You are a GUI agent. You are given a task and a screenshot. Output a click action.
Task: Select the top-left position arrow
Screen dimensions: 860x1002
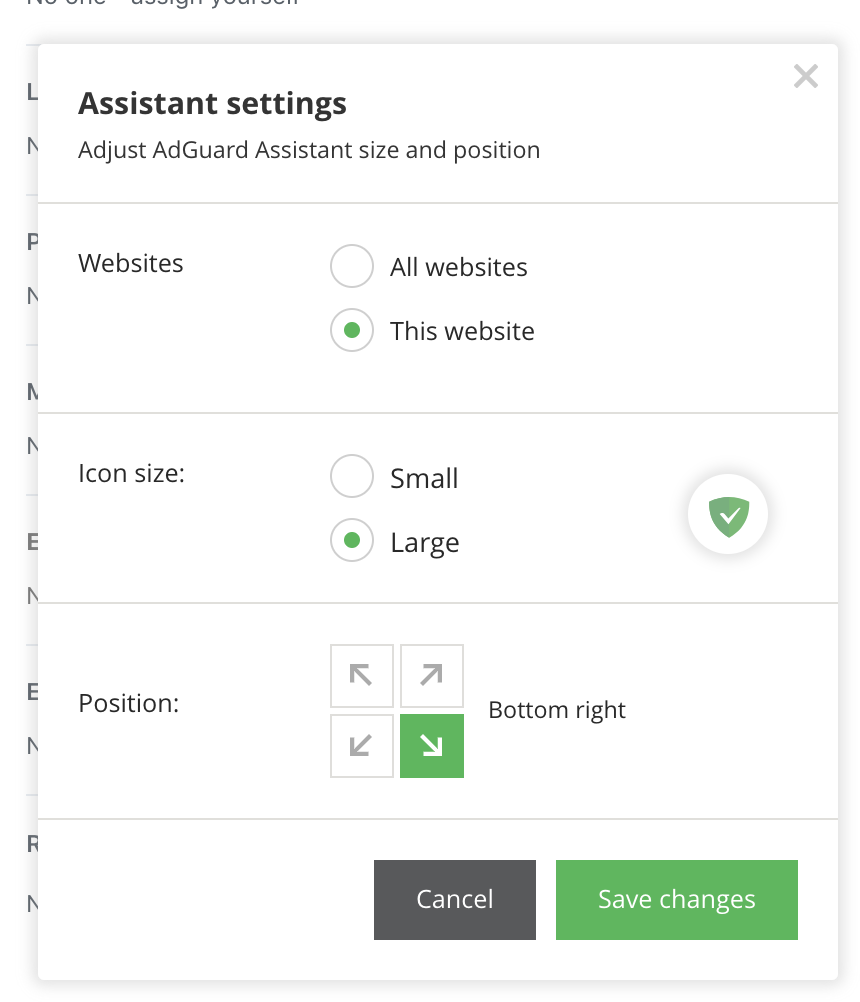click(361, 675)
